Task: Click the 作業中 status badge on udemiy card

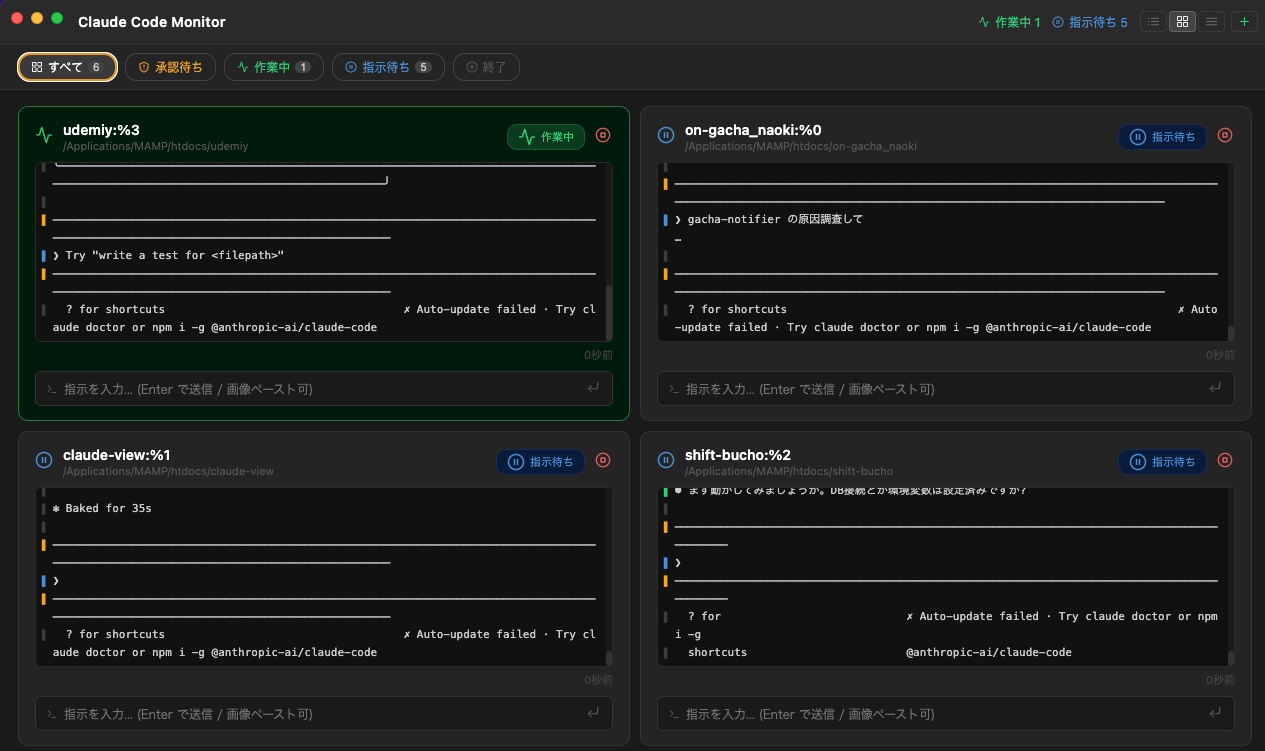Action: click(546, 137)
